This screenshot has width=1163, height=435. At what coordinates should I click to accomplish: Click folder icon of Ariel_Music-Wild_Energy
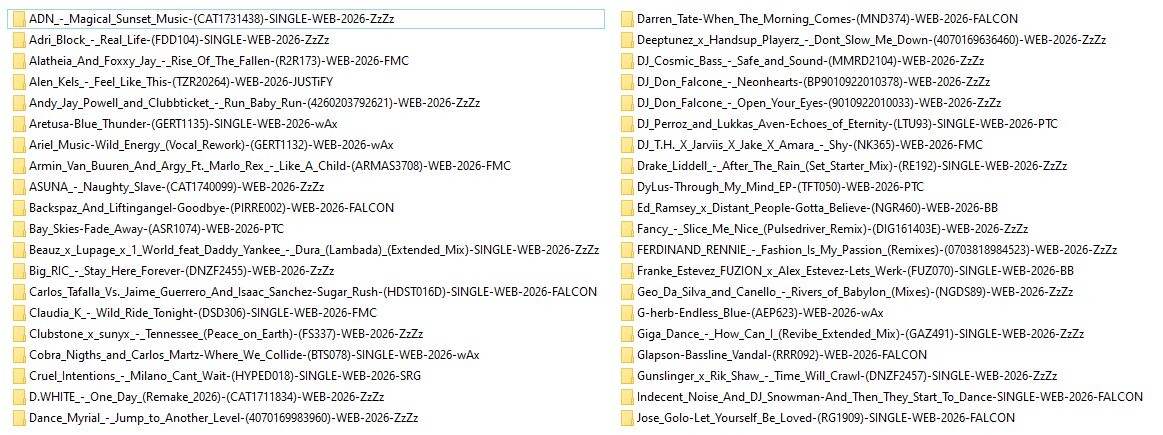pos(19,145)
